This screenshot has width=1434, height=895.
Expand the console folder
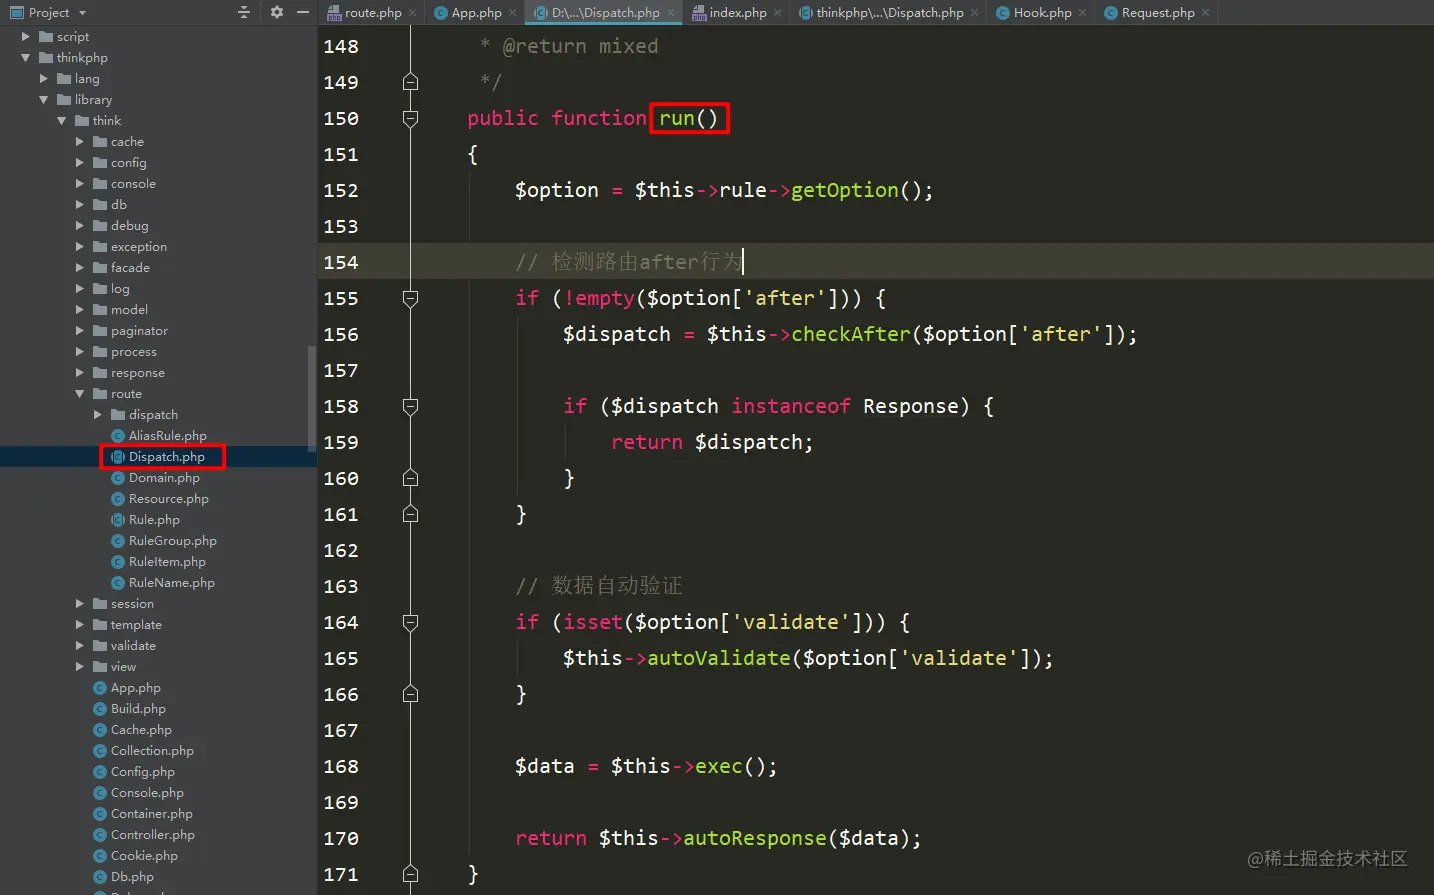pyautogui.click(x=80, y=184)
